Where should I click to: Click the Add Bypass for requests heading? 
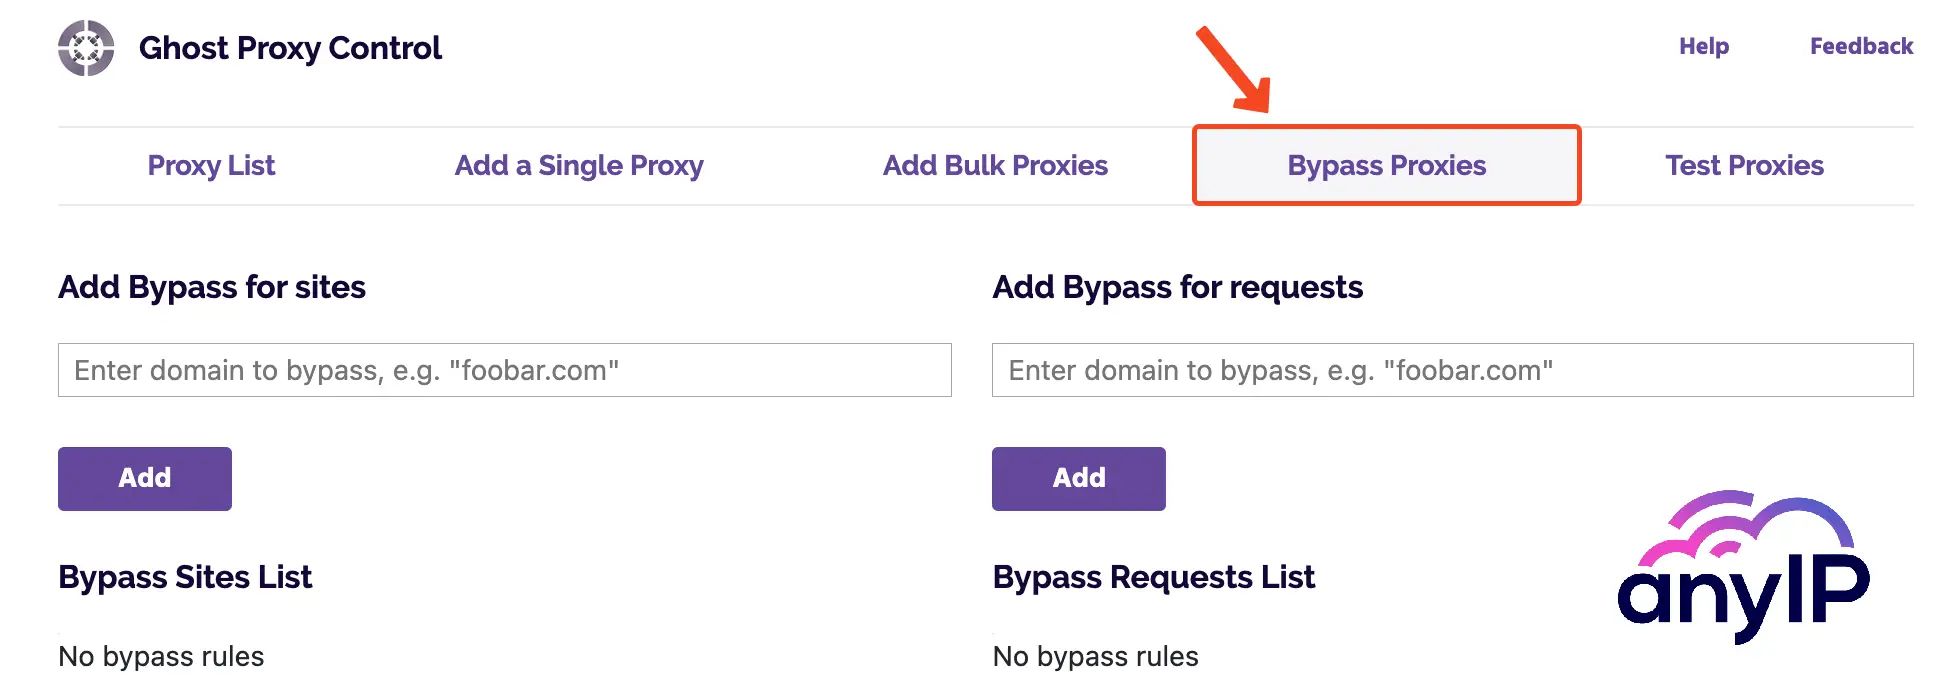click(1177, 287)
